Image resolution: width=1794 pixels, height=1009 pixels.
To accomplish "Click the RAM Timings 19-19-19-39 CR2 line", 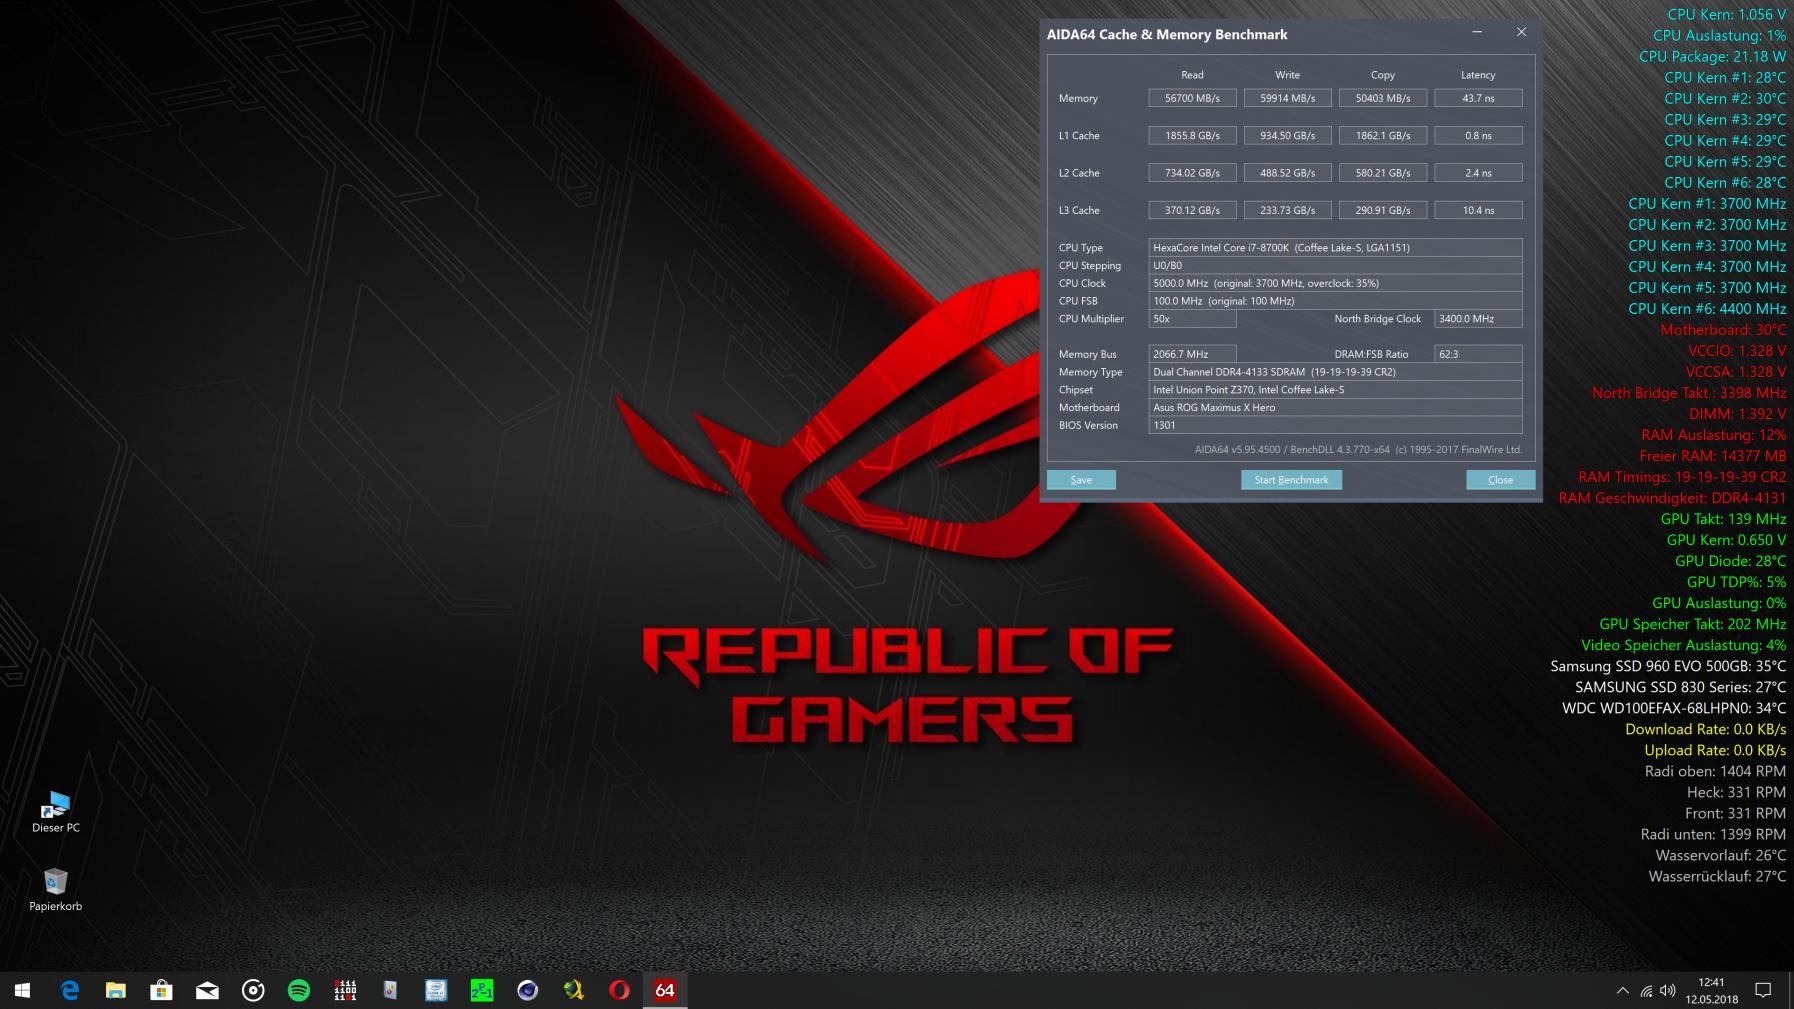I will point(1682,477).
